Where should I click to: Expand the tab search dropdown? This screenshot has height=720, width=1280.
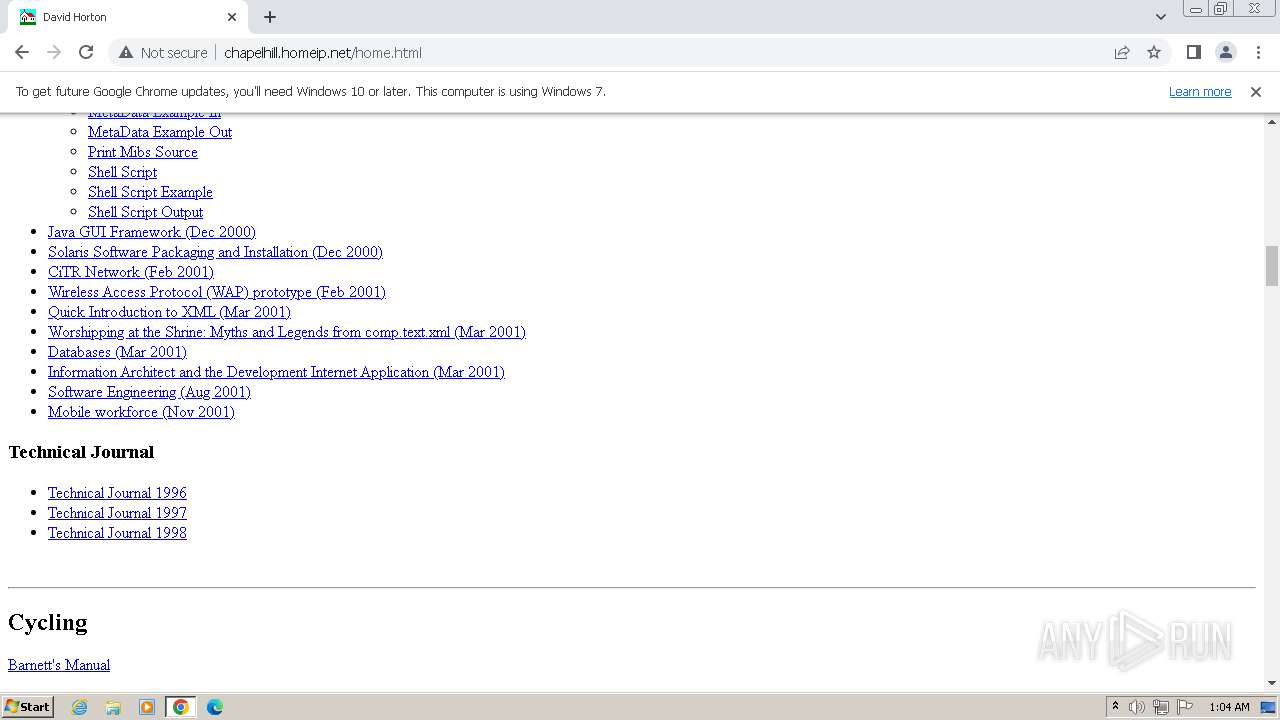(1161, 17)
